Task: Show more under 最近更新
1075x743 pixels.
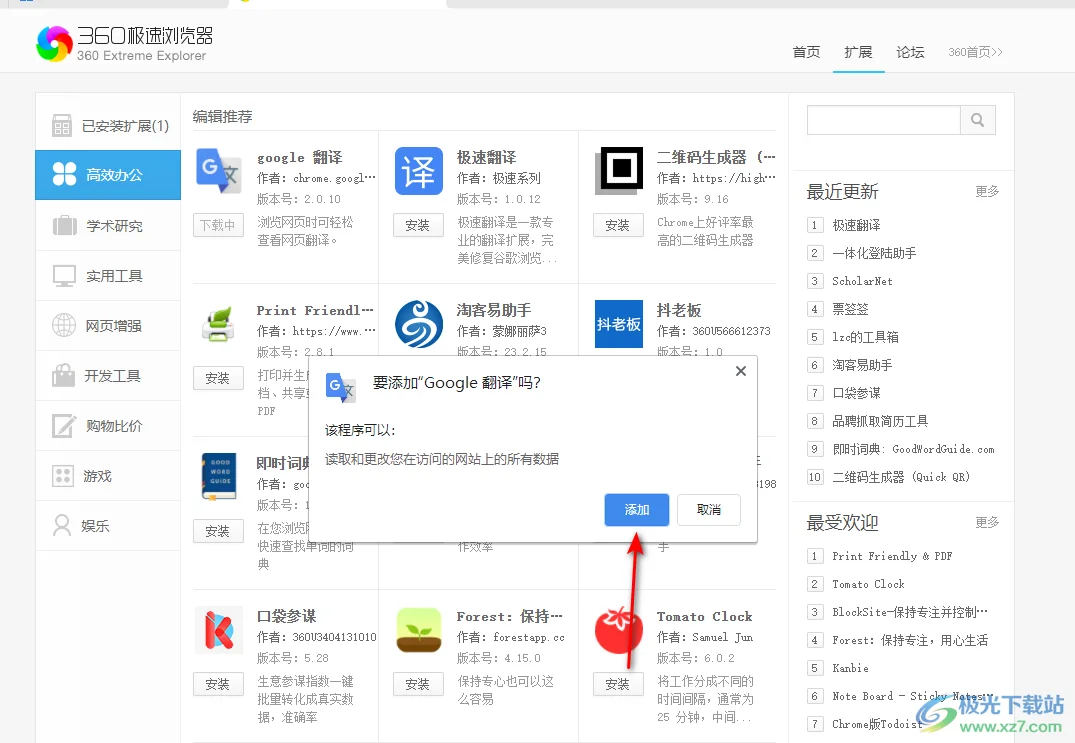Action: (987, 191)
